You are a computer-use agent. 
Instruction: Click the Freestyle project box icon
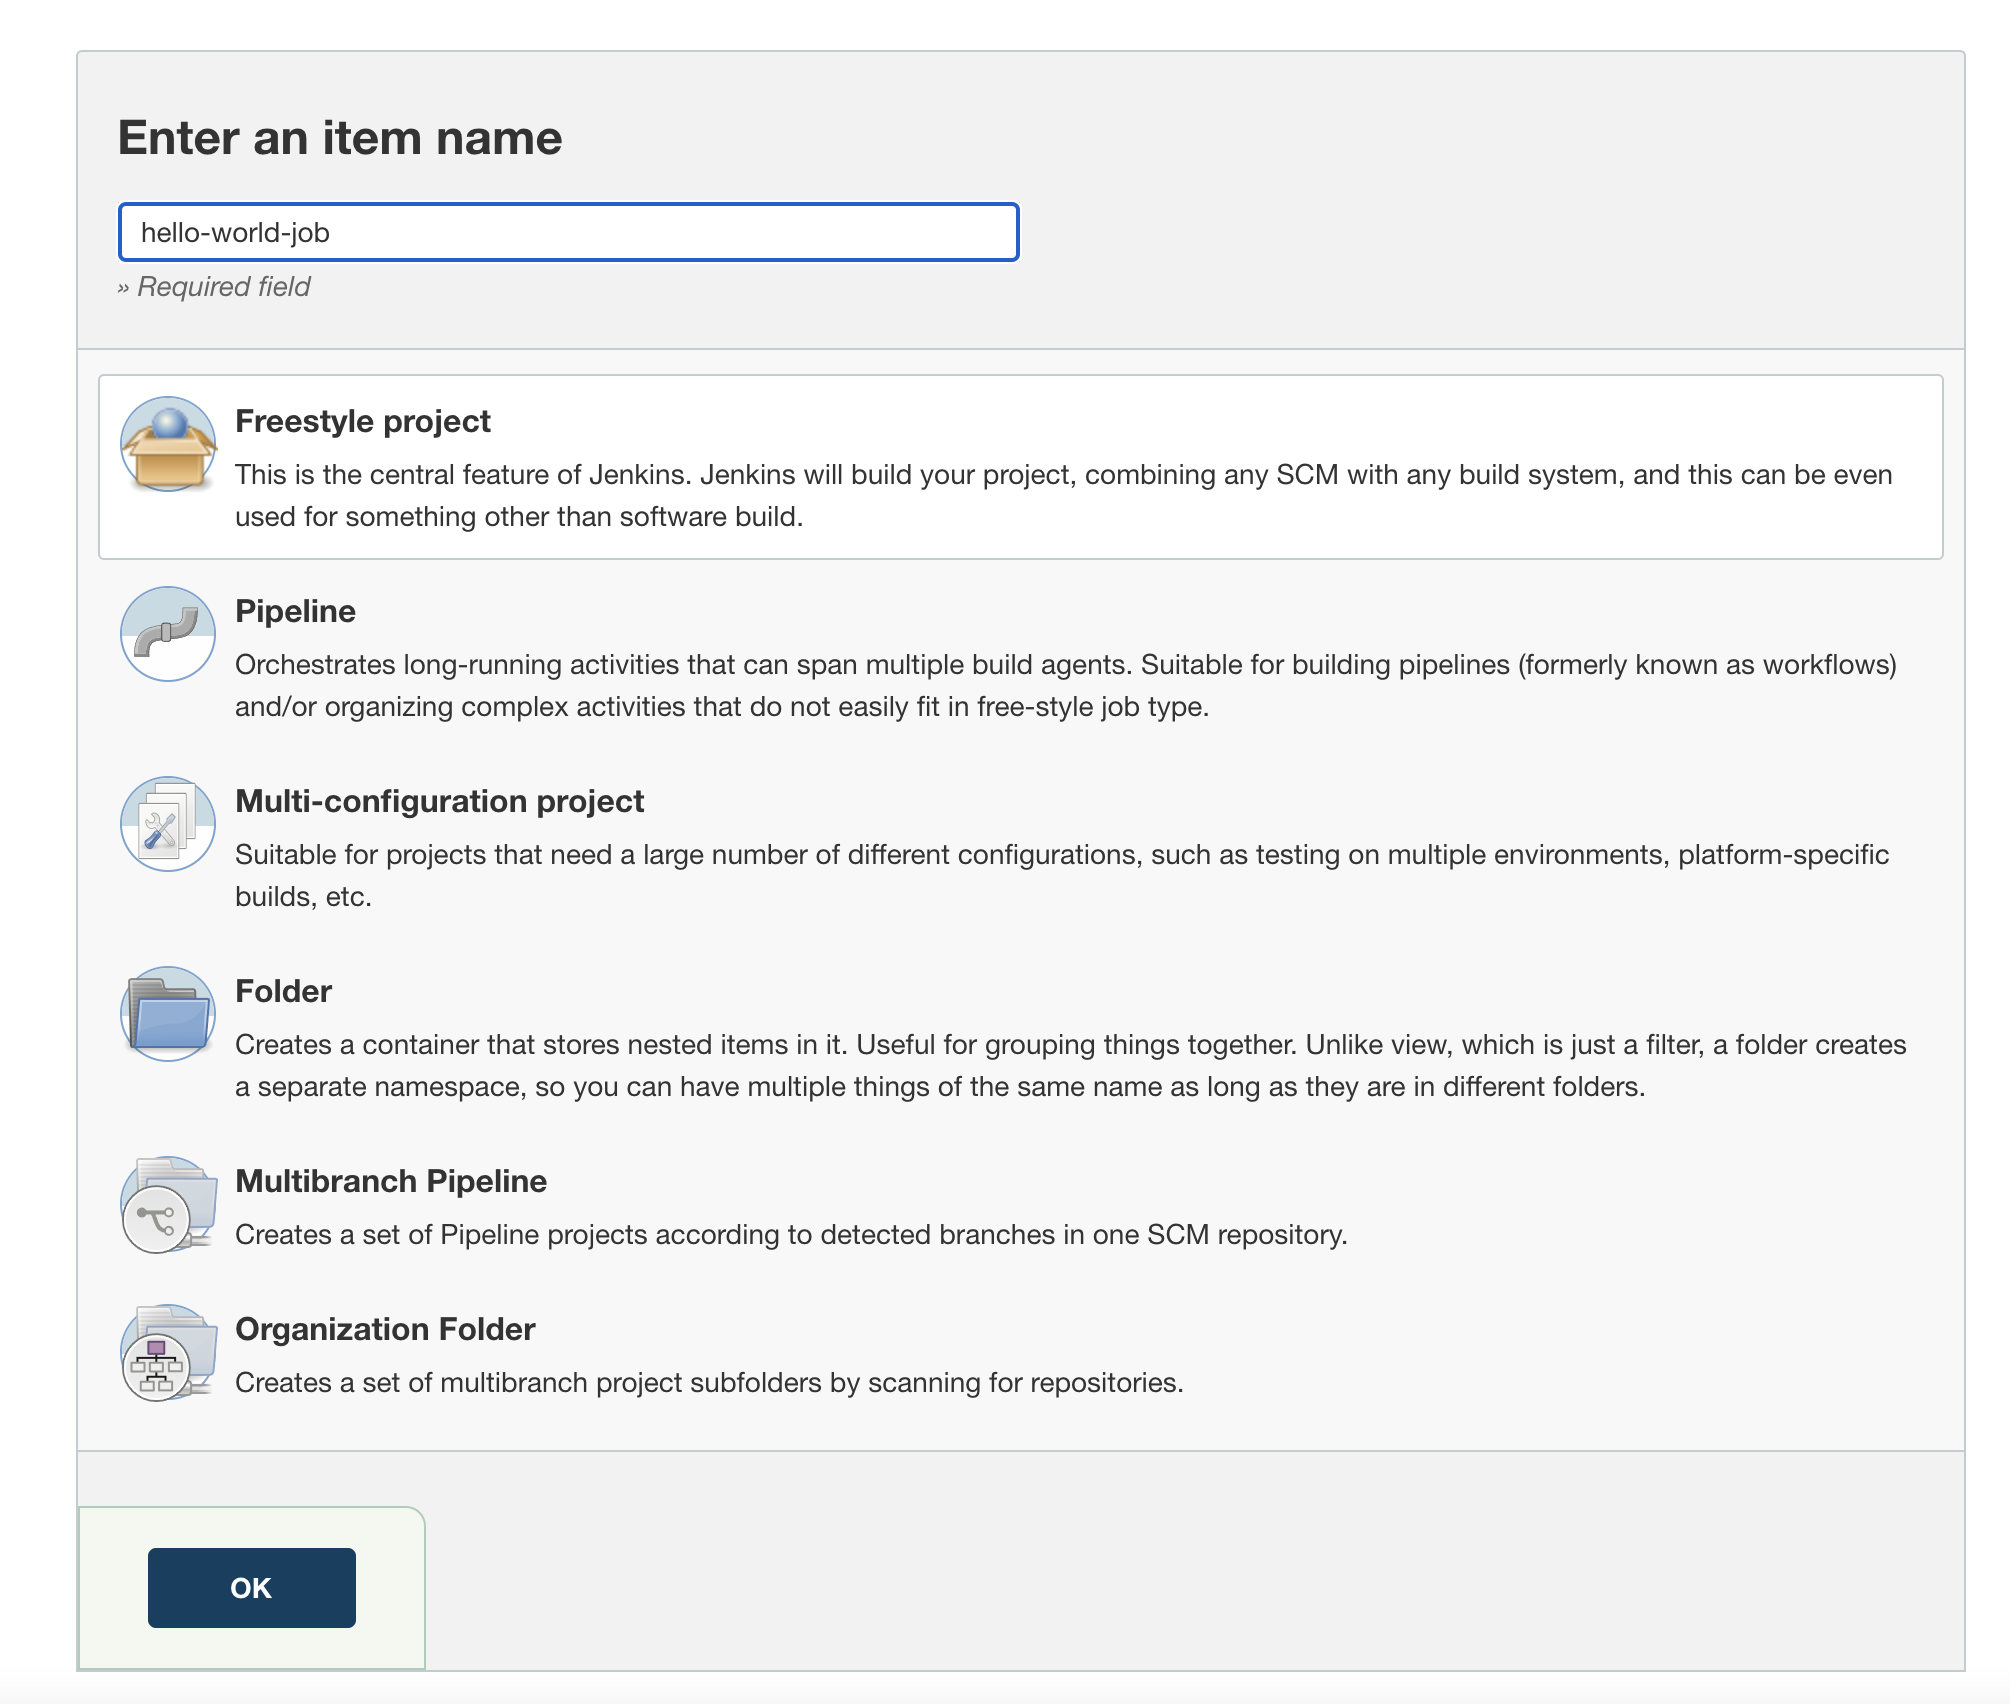168,444
